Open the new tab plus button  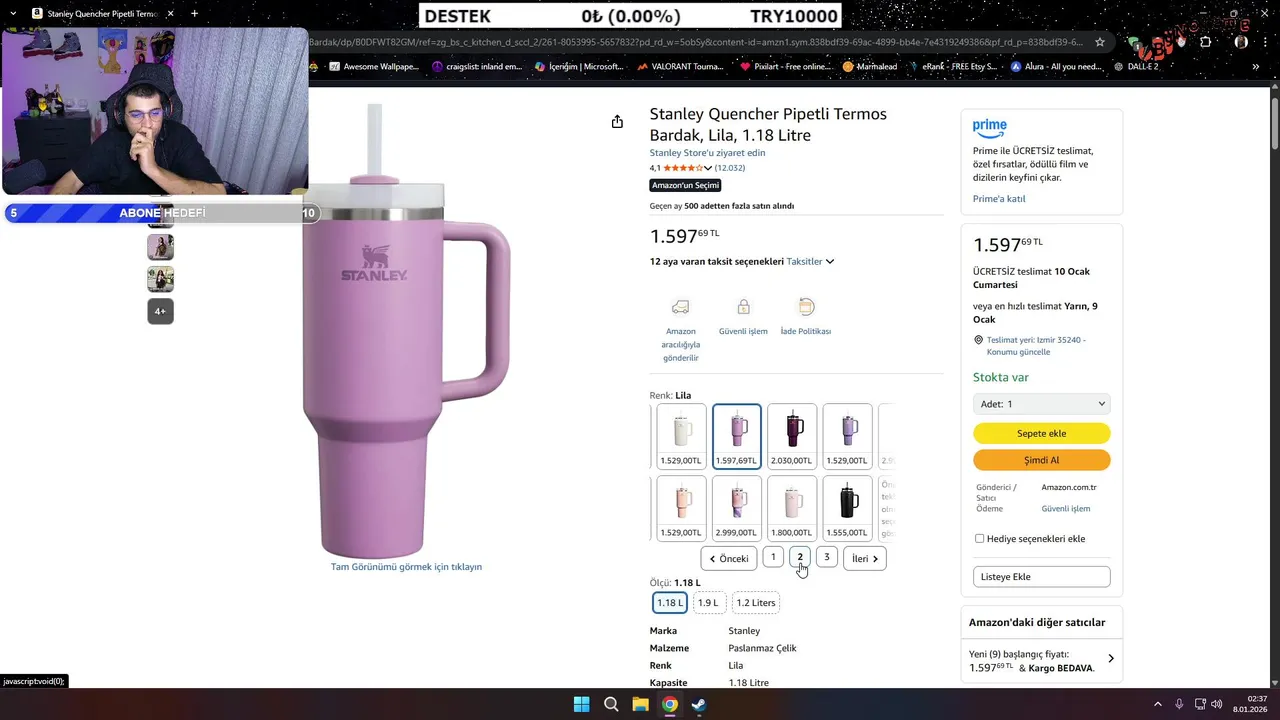(194, 14)
